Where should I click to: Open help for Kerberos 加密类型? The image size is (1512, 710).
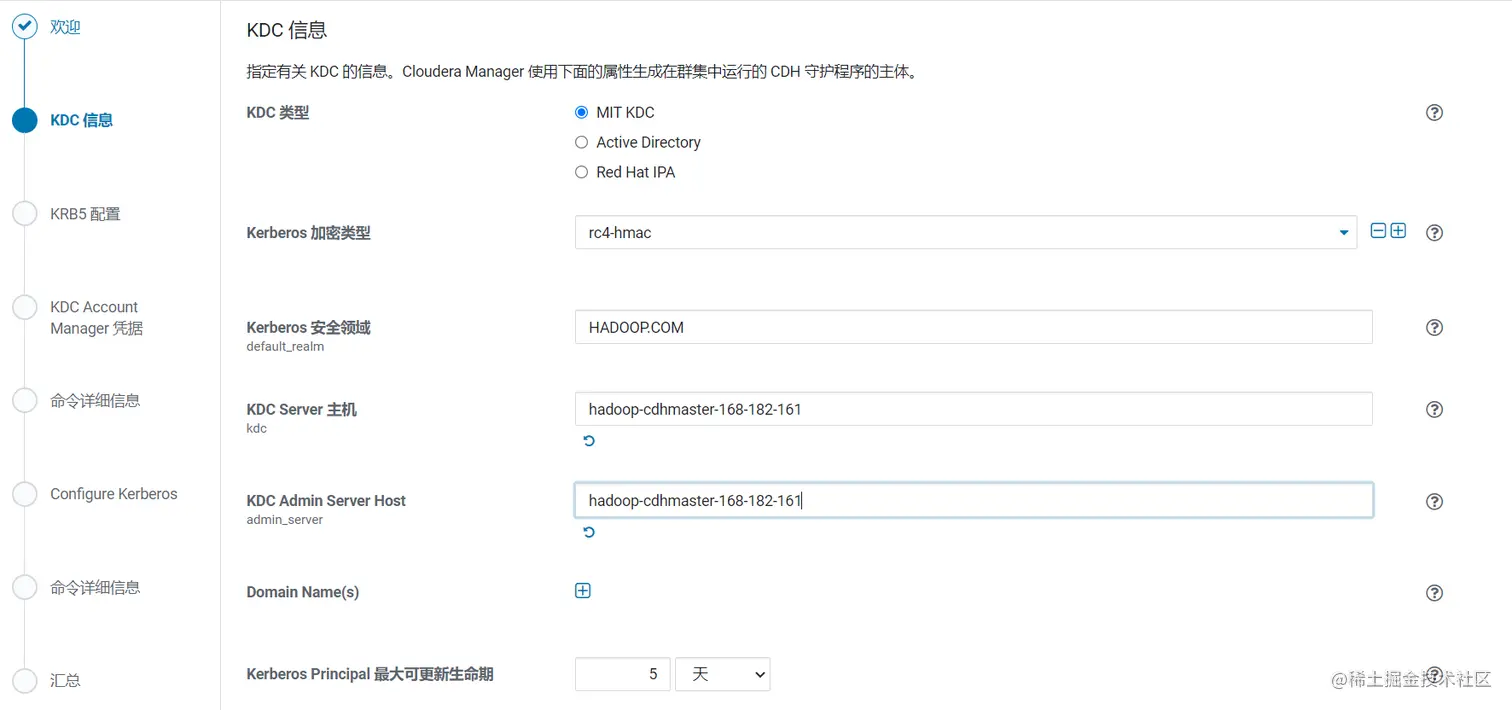click(x=1434, y=233)
